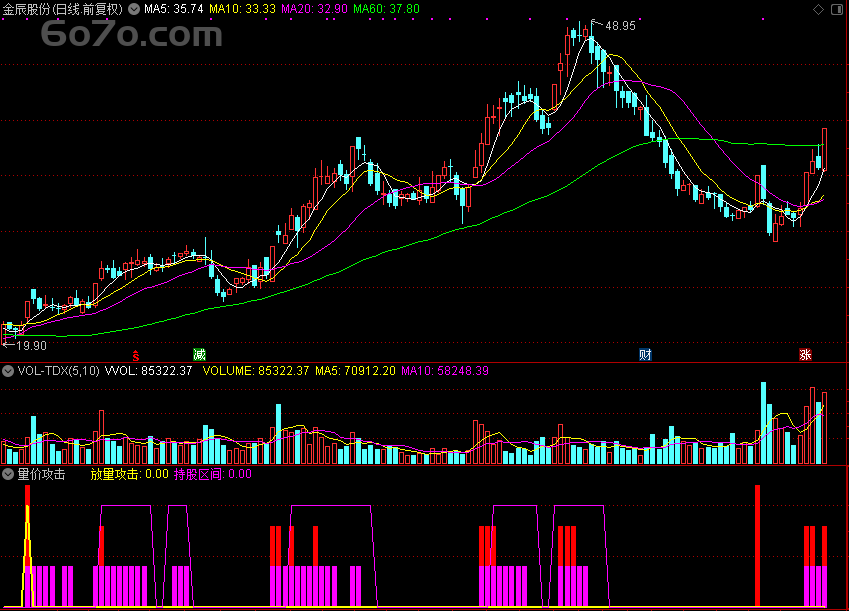The height and width of the screenshot is (611, 849).
Task: Click the VOLUME: 85322.37 value
Action: [256, 371]
